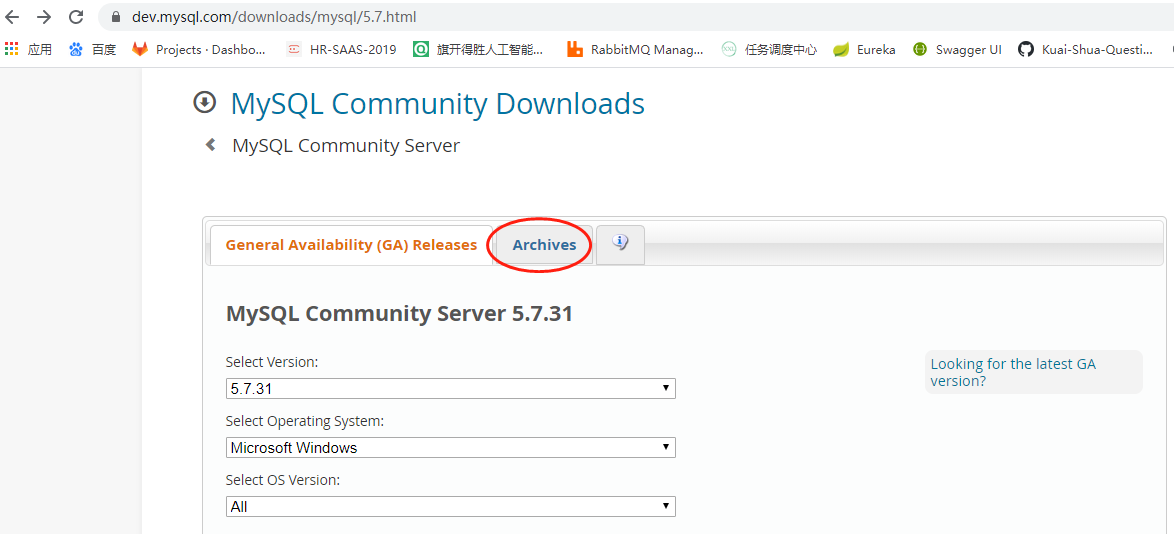Click the Select Operating System: label
Image resolution: width=1174 pixels, height=534 pixels.
point(305,421)
